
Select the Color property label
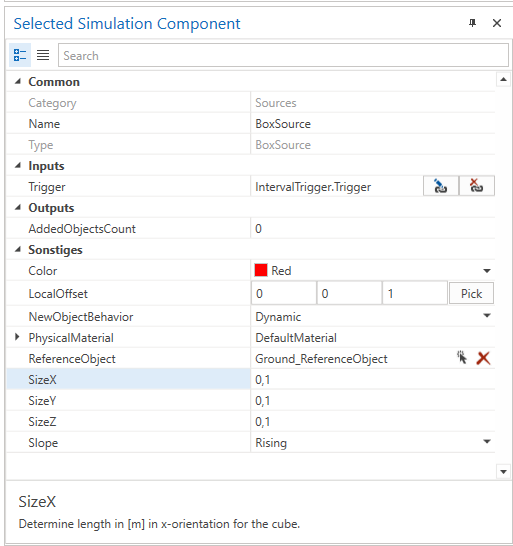(42, 271)
